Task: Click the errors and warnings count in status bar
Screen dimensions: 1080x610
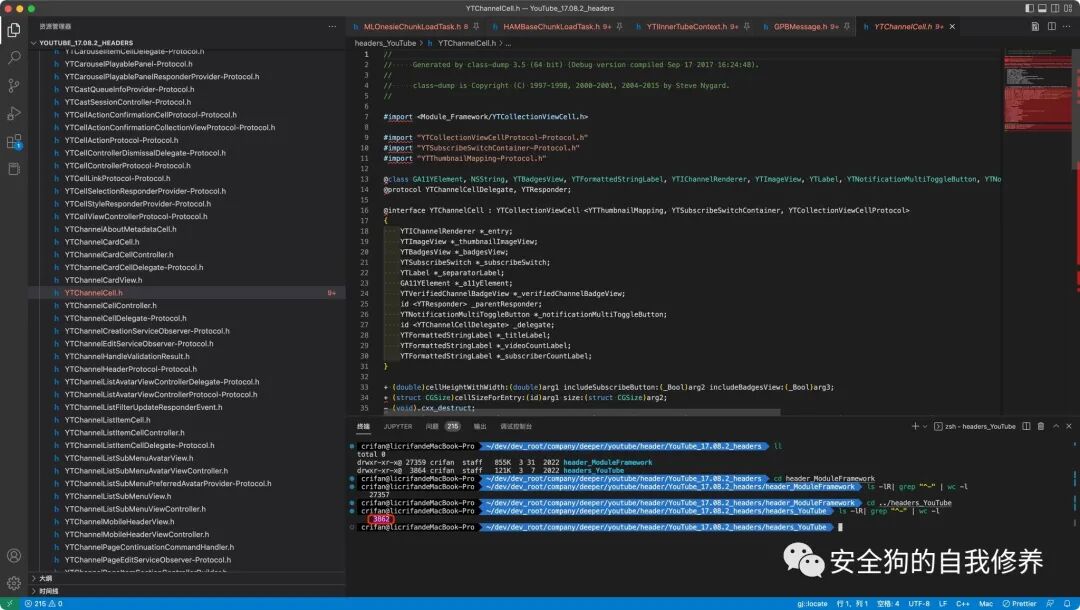Action: [43, 604]
